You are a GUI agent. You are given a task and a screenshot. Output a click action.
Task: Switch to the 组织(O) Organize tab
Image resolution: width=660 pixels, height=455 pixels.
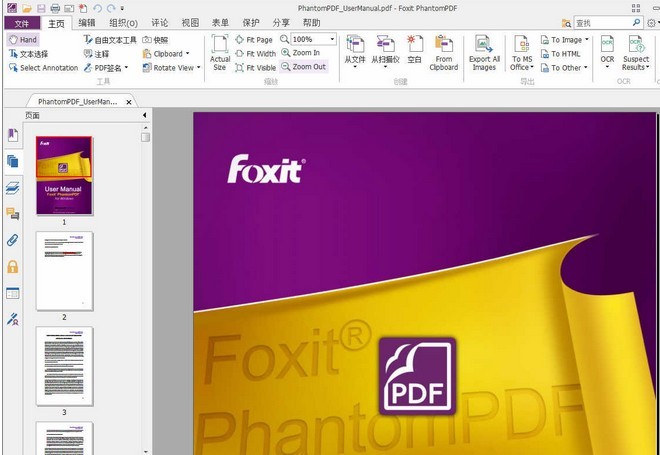pos(123,23)
